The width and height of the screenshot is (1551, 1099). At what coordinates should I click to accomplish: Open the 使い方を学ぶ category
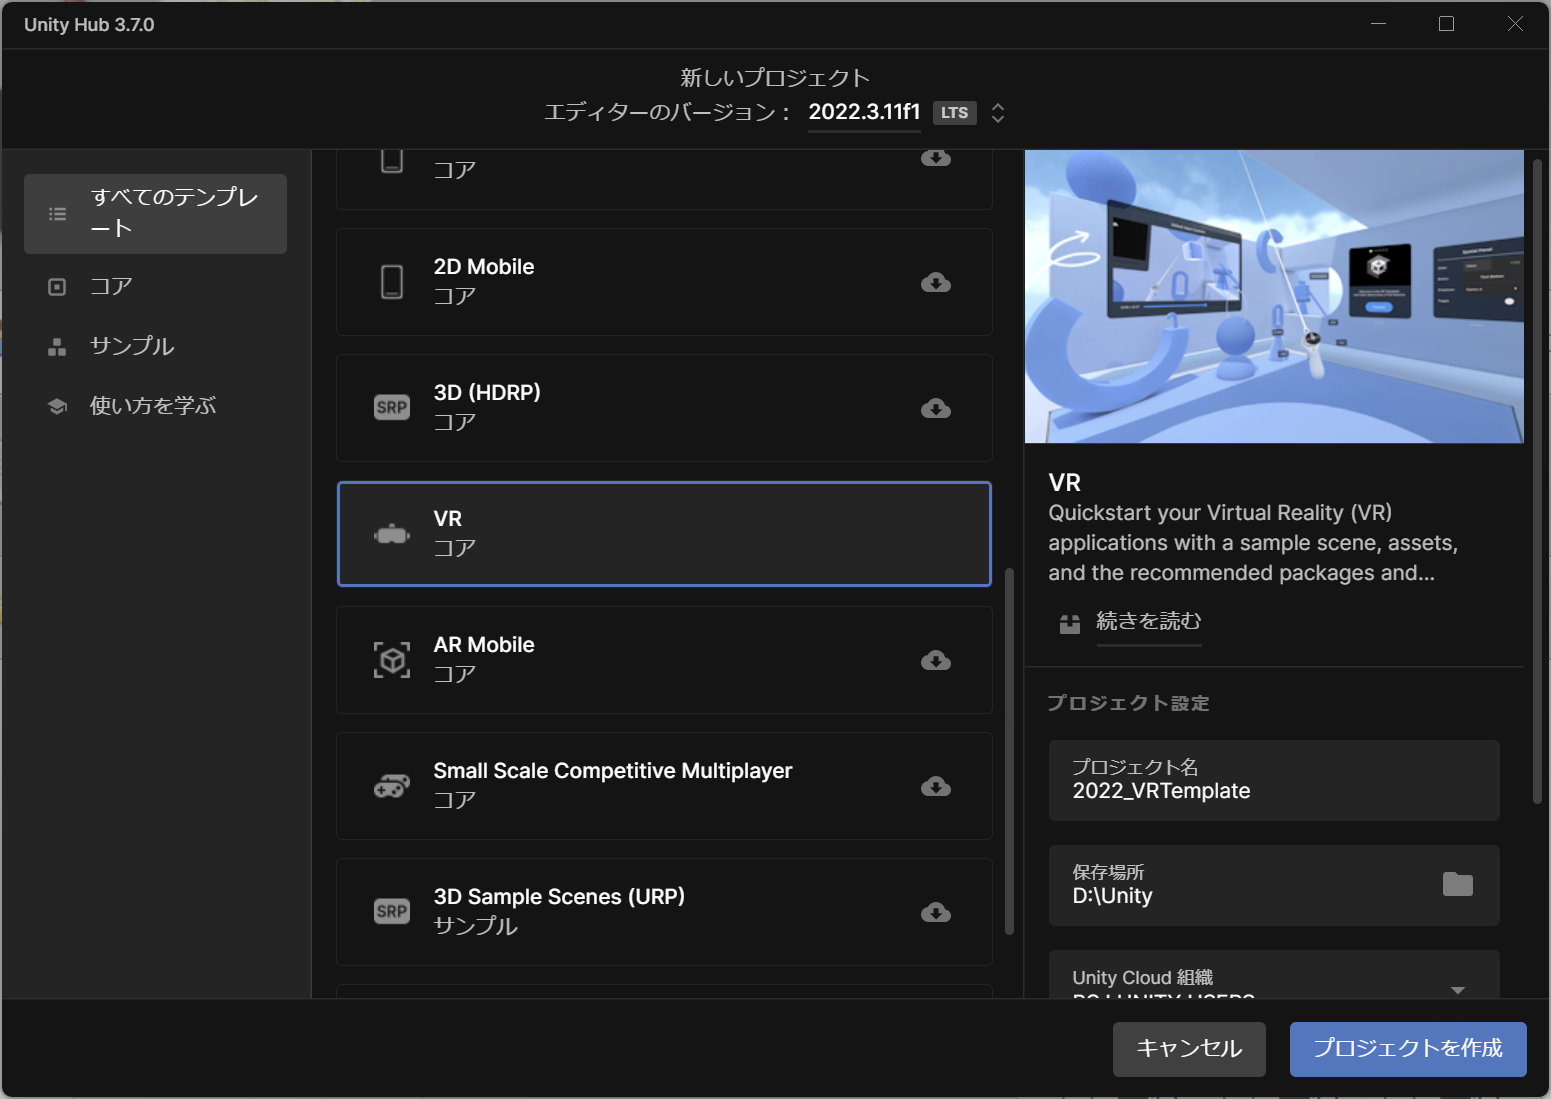point(152,406)
